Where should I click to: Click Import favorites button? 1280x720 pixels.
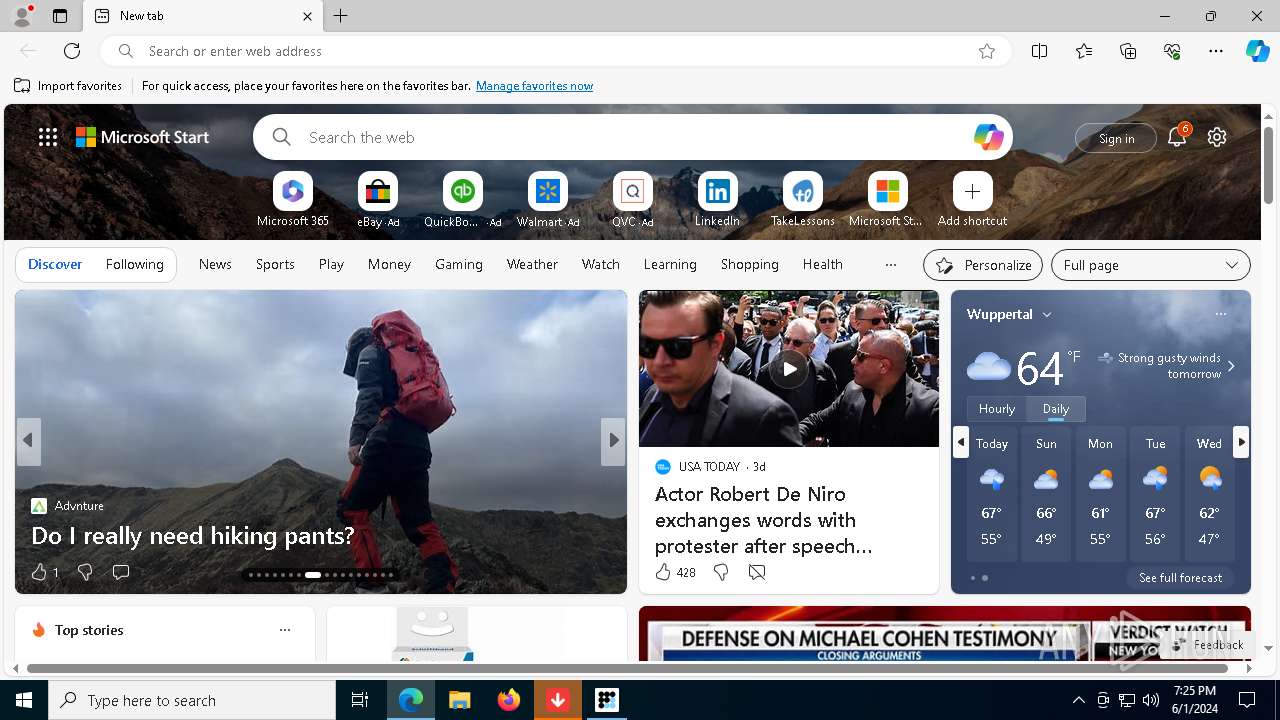[x=68, y=86]
